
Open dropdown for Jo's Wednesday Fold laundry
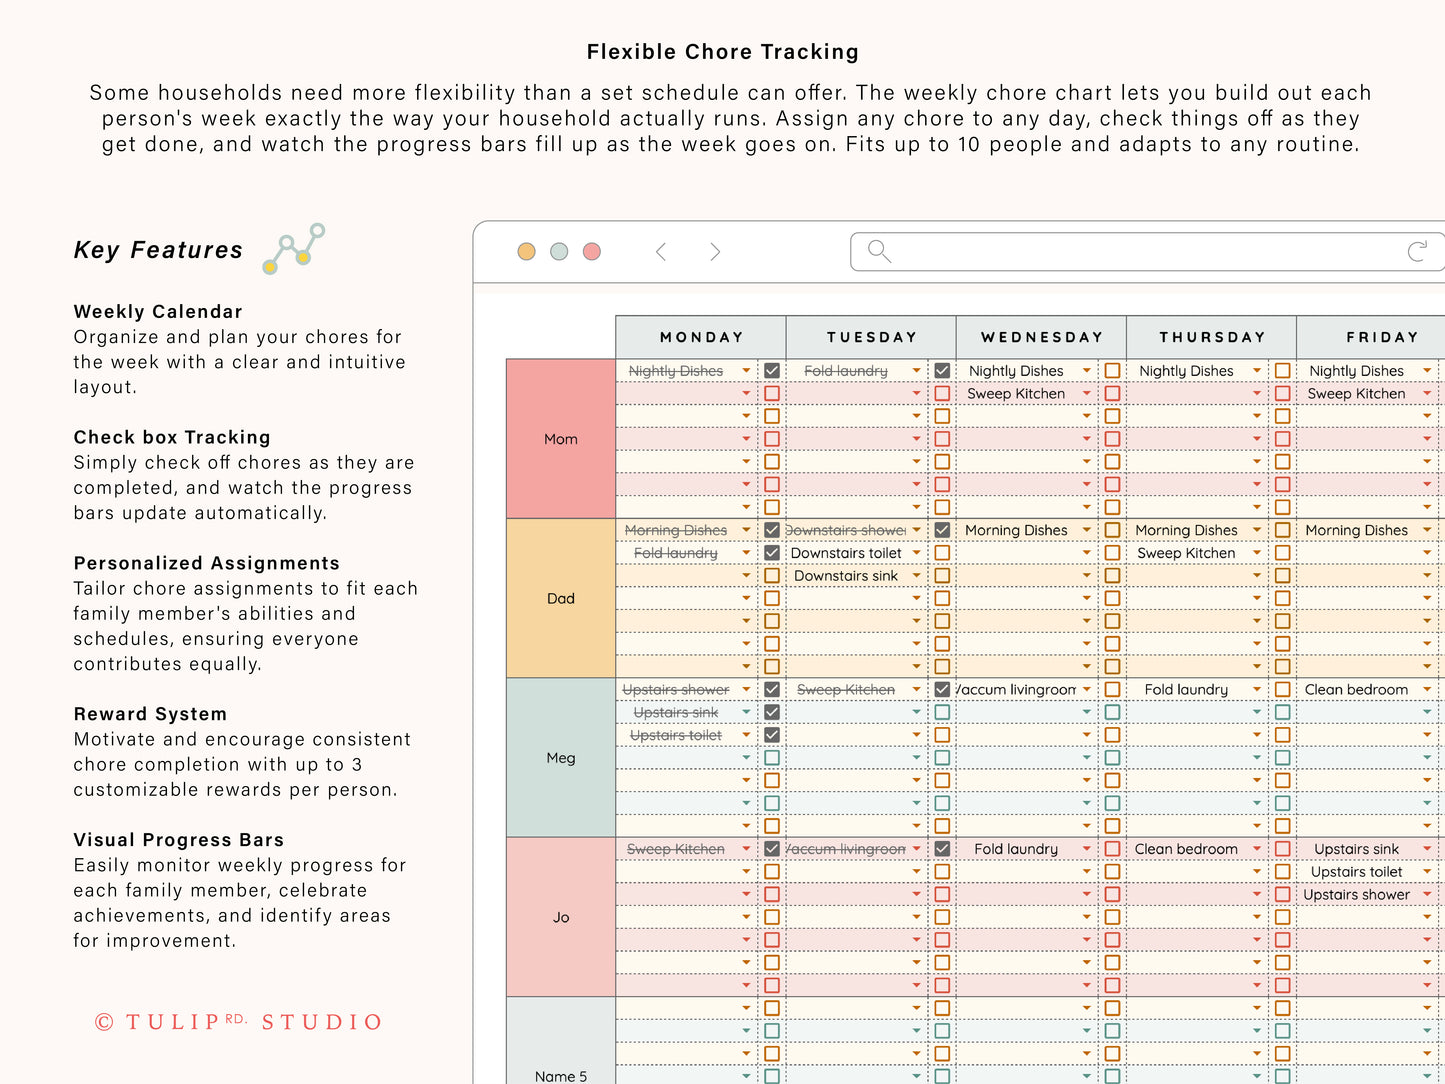click(1087, 849)
